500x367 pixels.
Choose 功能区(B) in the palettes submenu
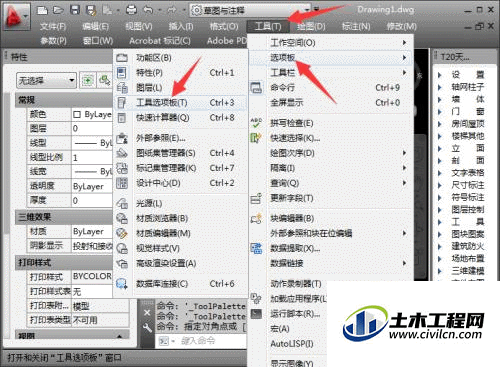point(181,58)
